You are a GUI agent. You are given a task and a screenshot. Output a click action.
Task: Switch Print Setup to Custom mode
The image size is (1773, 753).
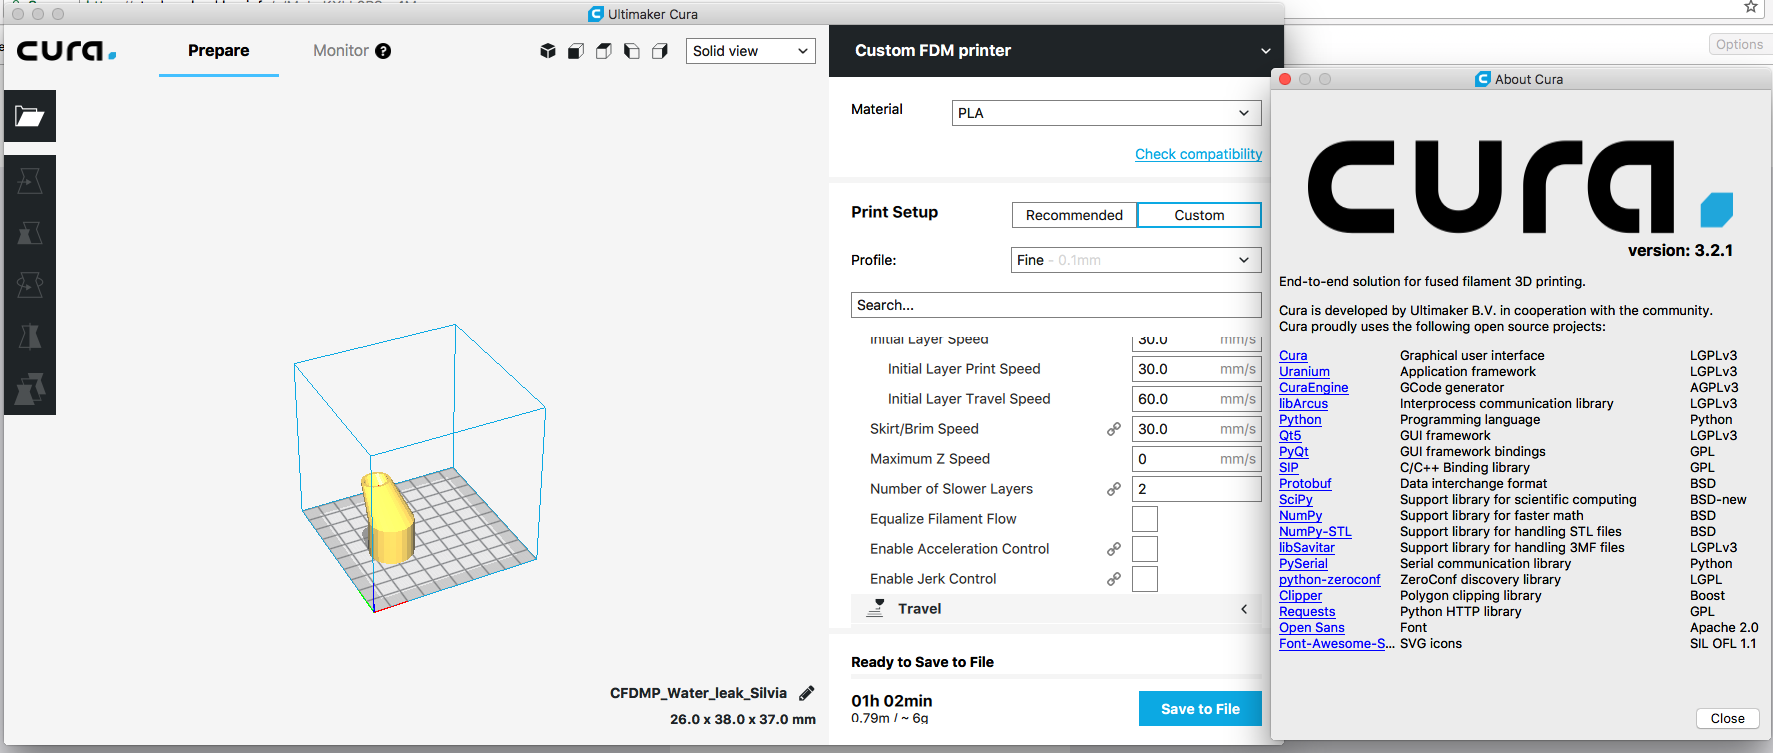click(x=1199, y=215)
